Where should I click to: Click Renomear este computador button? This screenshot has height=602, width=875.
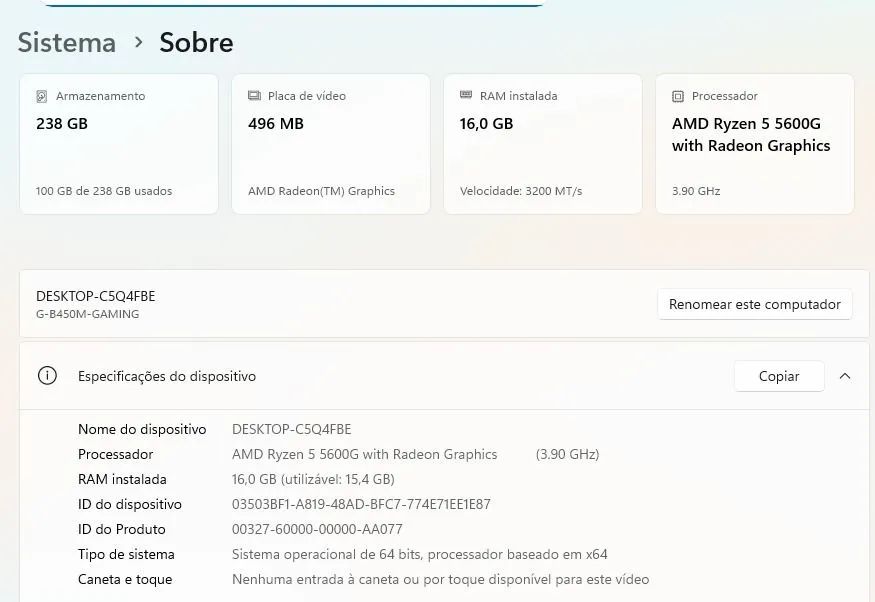(754, 304)
